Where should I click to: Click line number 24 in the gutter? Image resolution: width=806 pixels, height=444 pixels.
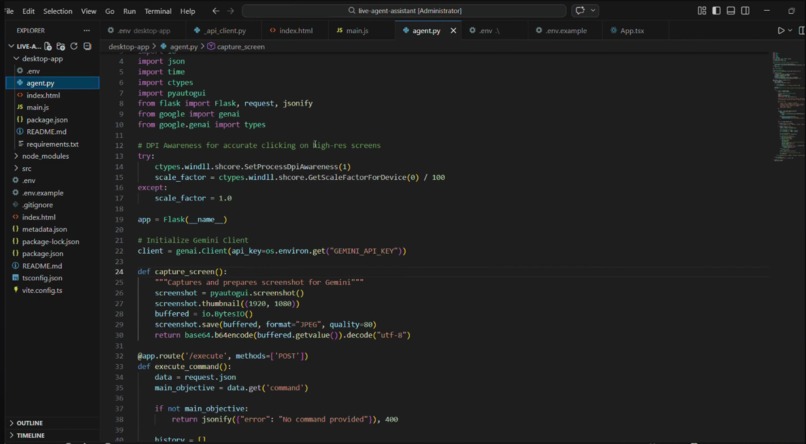[119, 272]
